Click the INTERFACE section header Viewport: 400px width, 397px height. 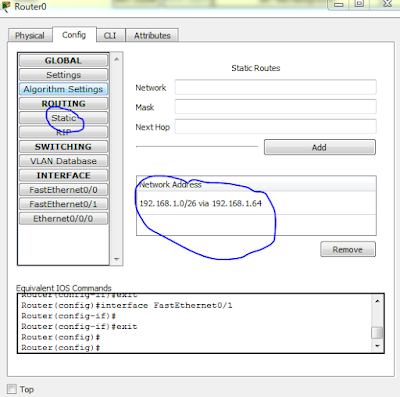[x=63, y=175]
